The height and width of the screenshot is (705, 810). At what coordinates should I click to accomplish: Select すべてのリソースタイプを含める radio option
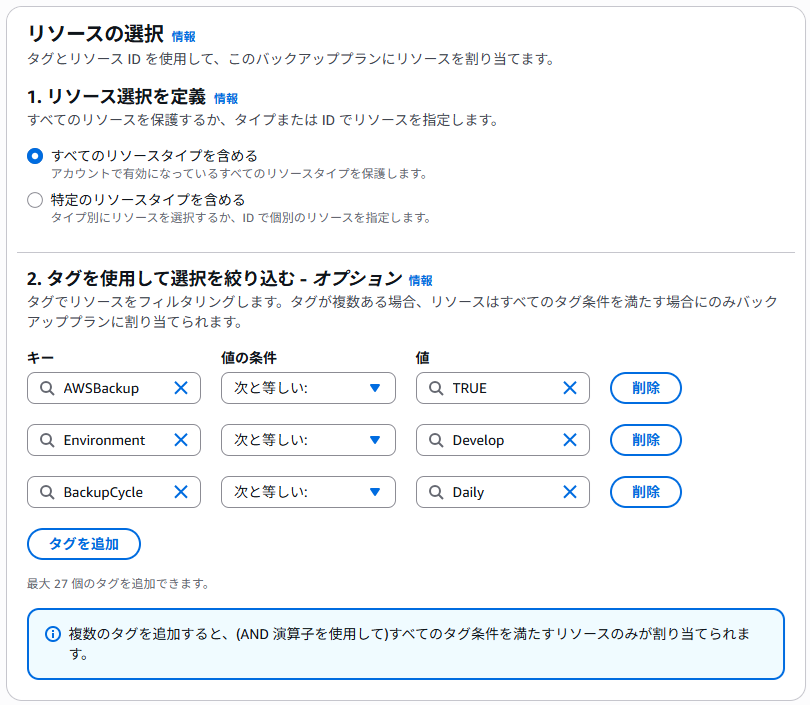click(35, 156)
